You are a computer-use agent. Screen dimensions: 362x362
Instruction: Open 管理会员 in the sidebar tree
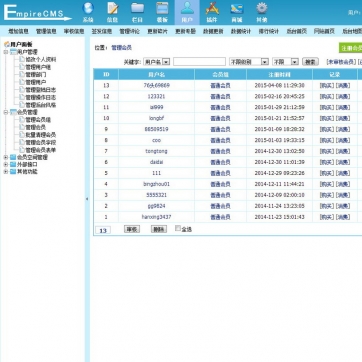[36, 127]
